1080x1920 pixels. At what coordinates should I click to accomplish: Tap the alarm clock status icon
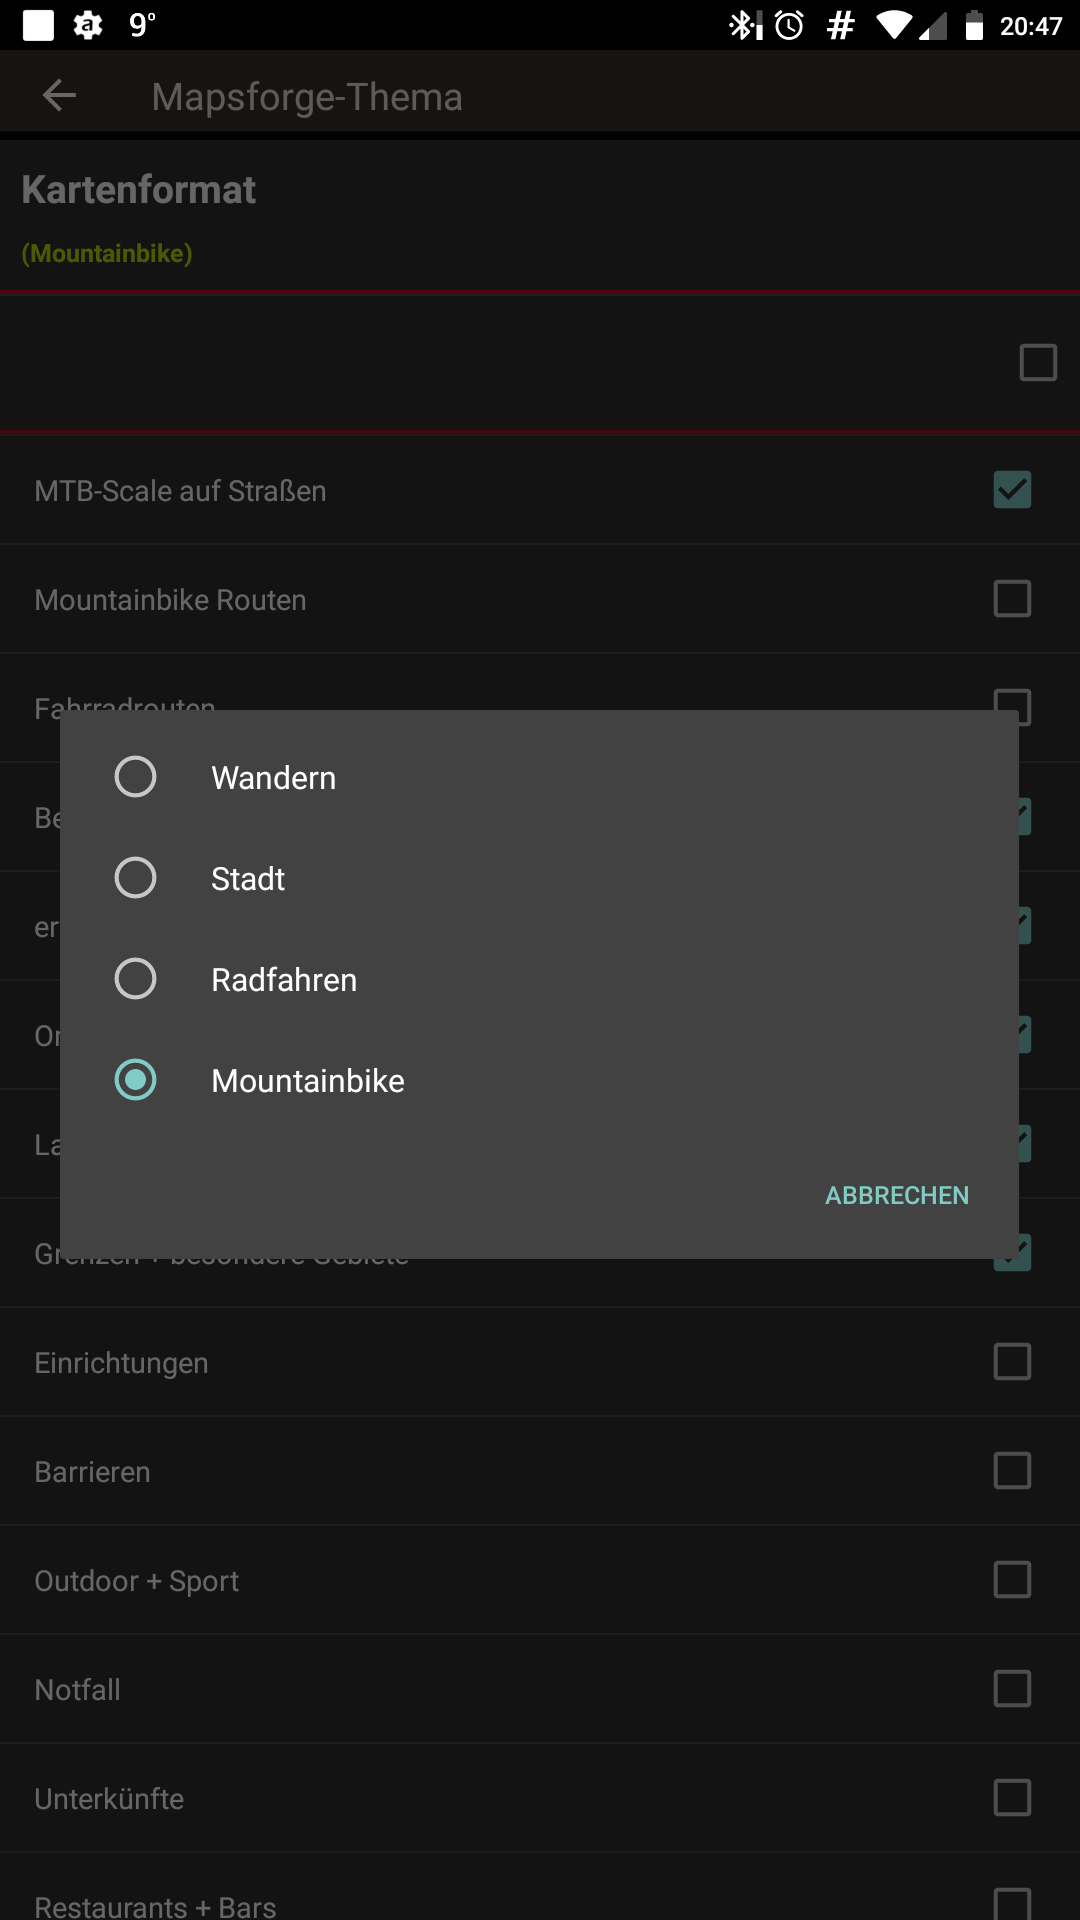pos(790,25)
